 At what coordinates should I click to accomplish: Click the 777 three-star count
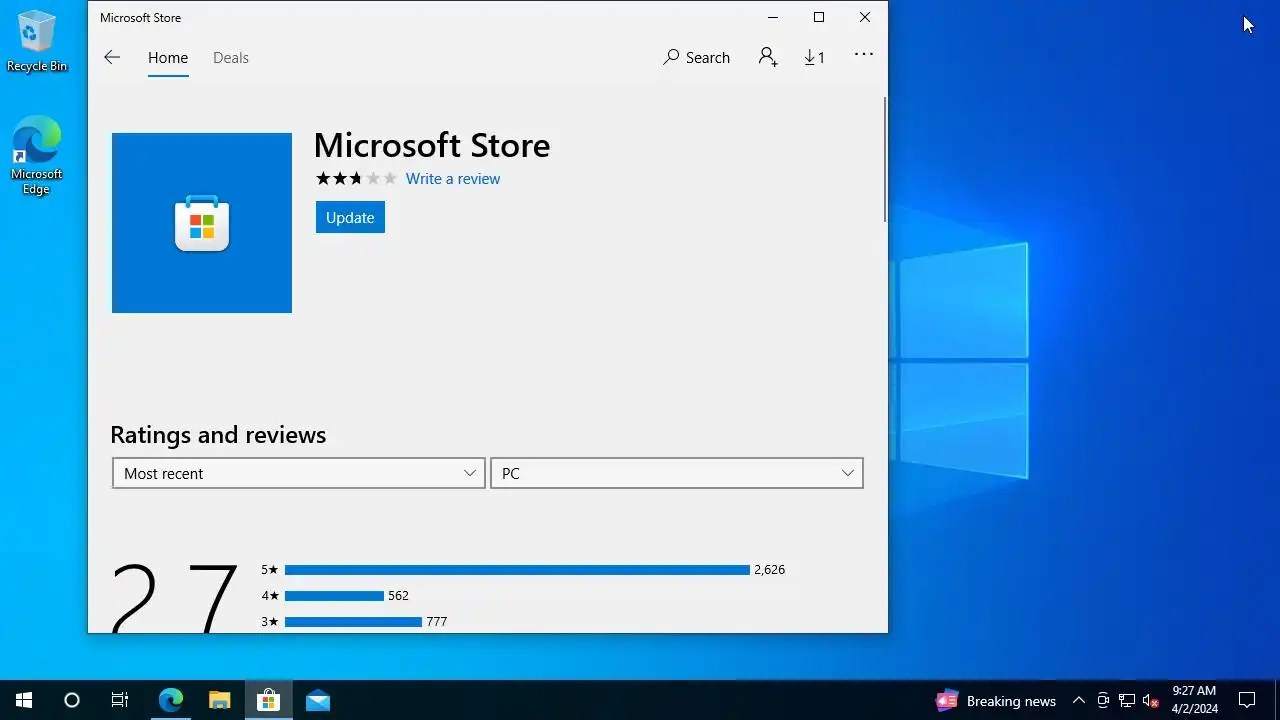click(x=437, y=622)
